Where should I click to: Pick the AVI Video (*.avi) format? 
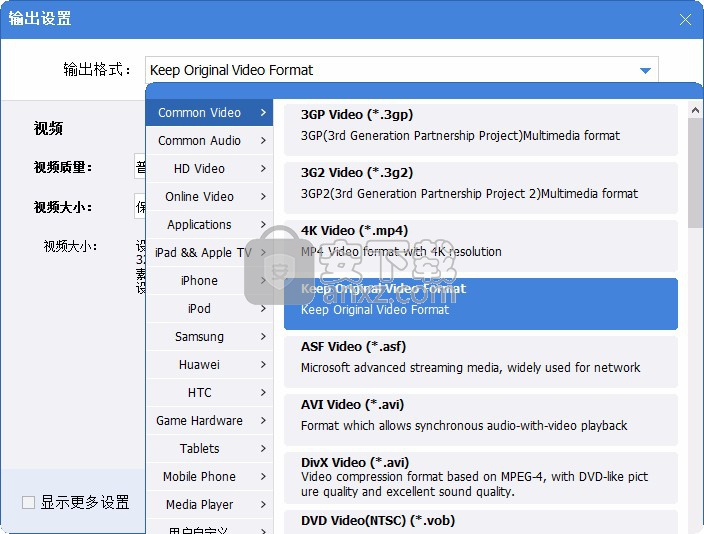click(x=481, y=419)
